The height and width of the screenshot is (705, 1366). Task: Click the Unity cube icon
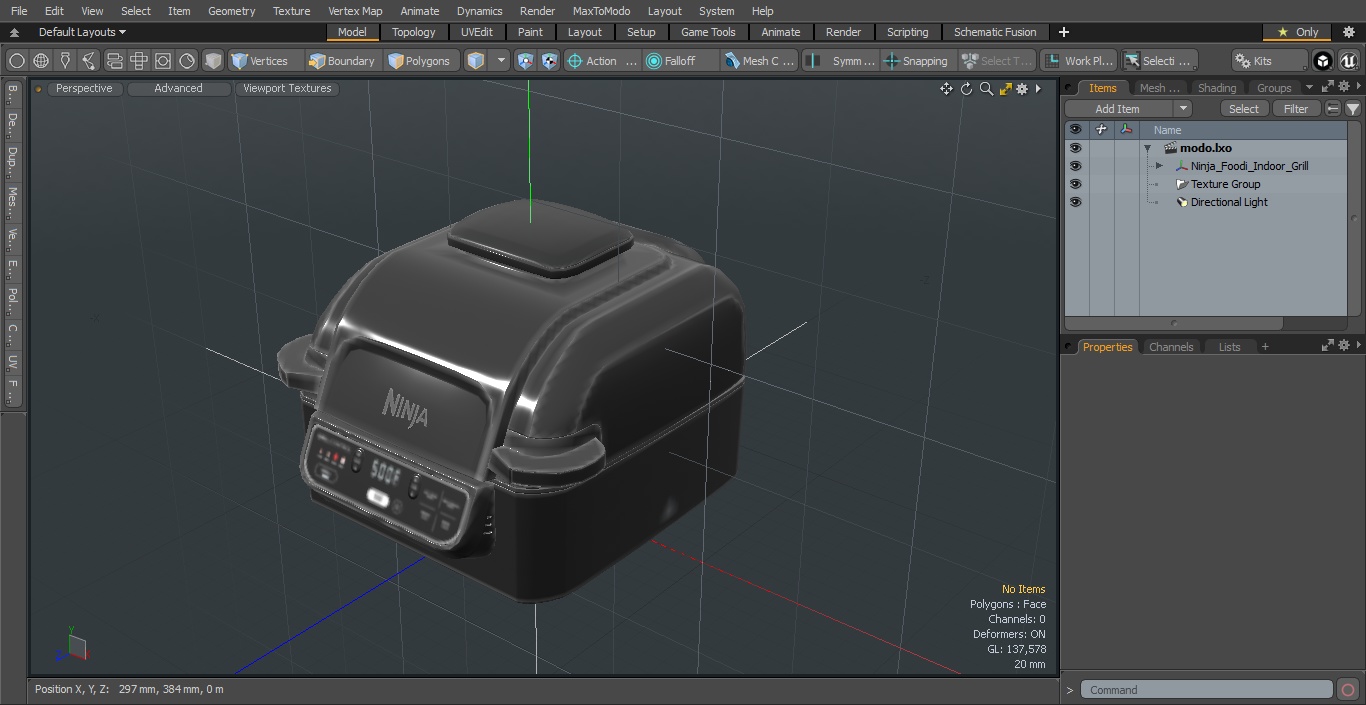[x=1323, y=61]
